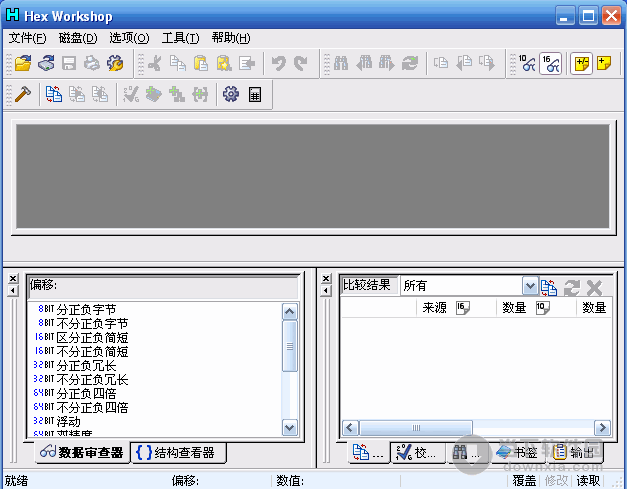Image resolution: width=627 pixels, height=489 pixels.
Task: Click the Undo arrow icon
Action: (278, 63)
